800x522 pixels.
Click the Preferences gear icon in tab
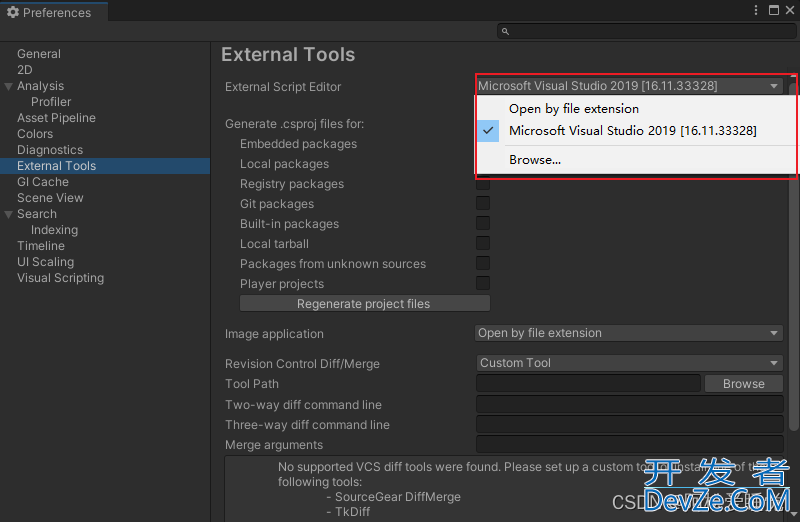click(x=13, y=12)
